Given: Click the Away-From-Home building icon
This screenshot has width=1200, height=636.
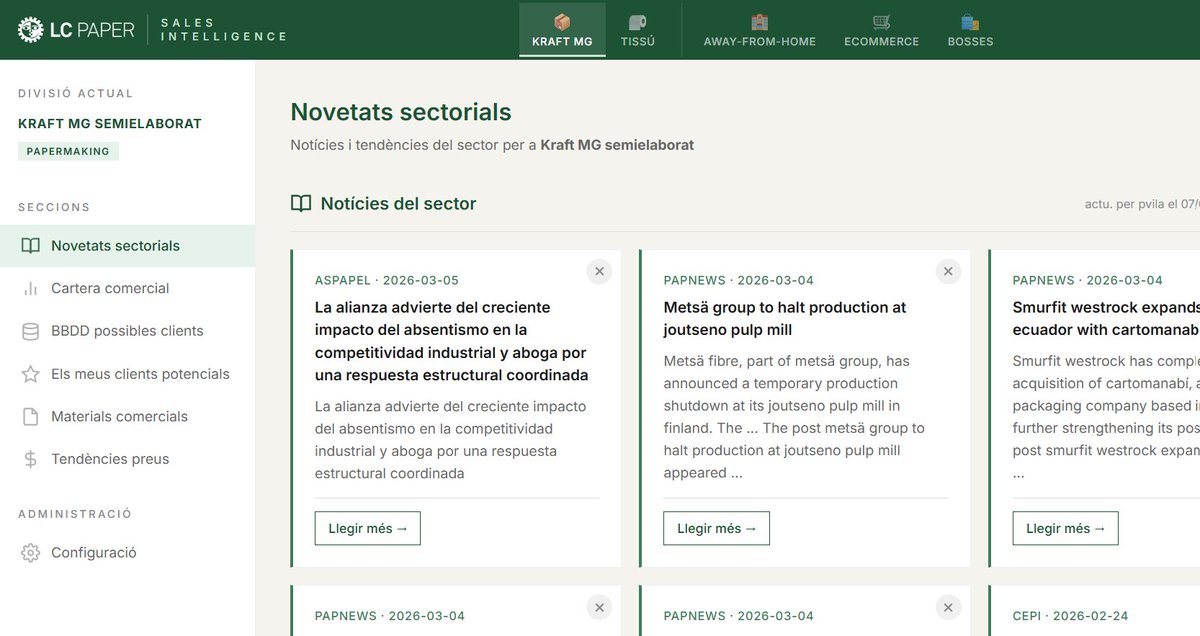Looking at the screenshot, I should tap(760, 22).
